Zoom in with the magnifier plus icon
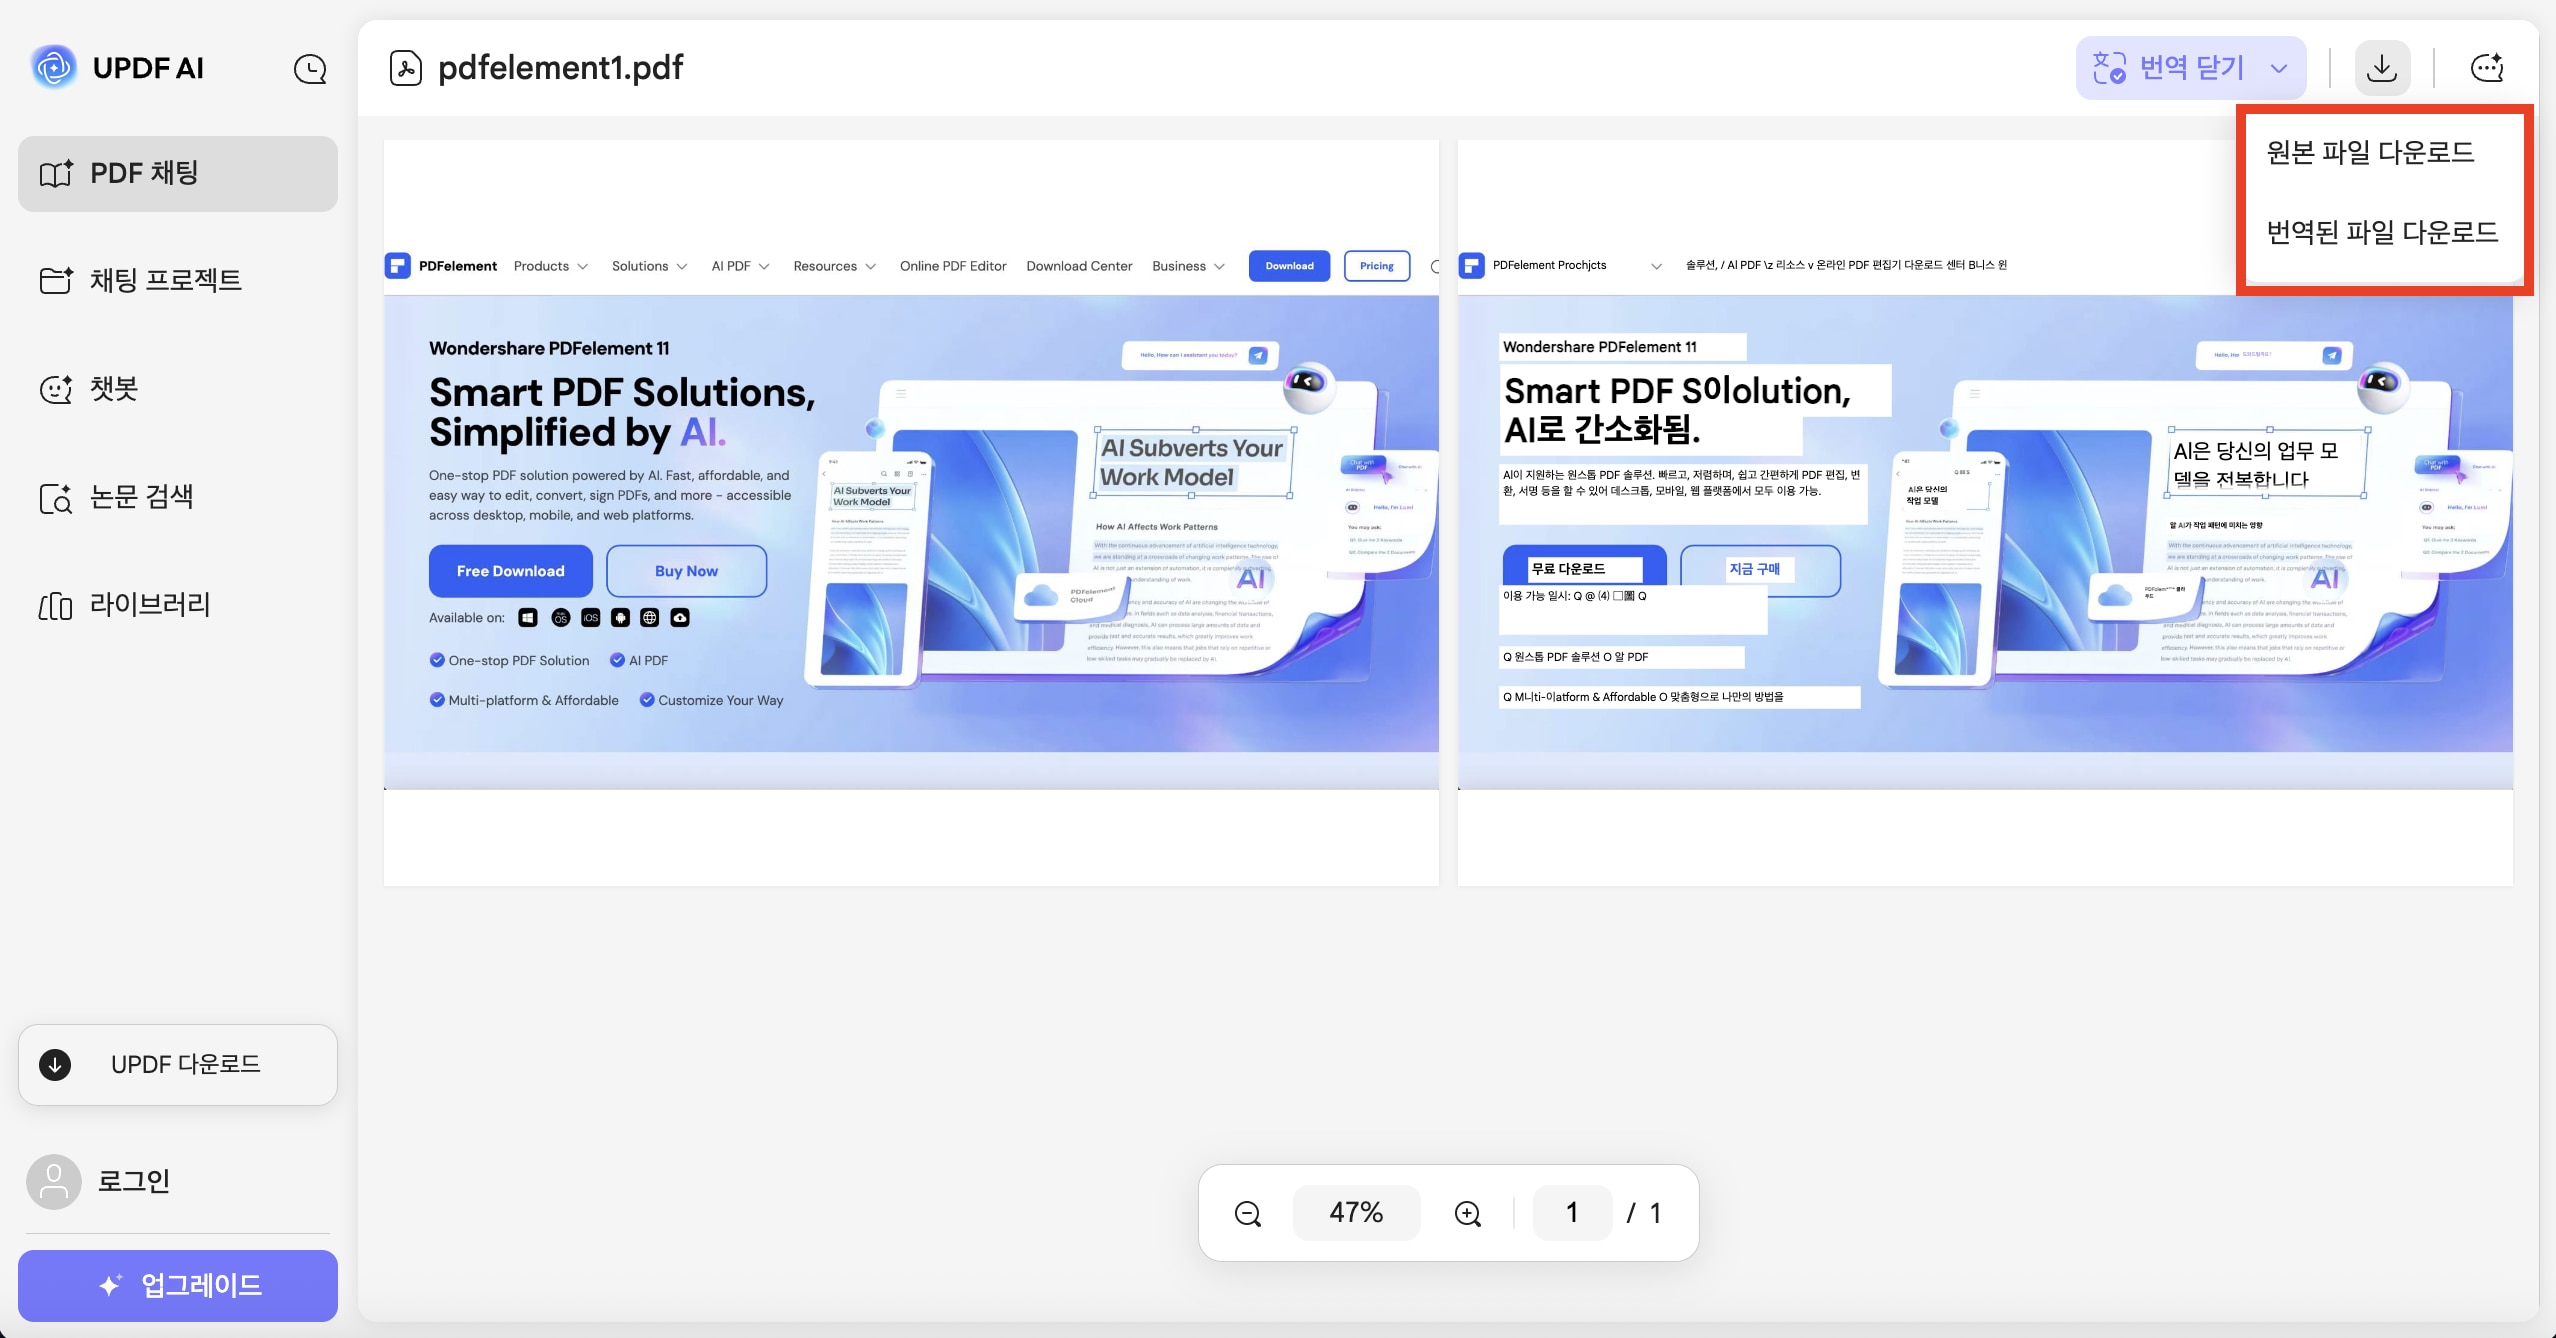2556x1338 pixels. pos(1467,1213)
